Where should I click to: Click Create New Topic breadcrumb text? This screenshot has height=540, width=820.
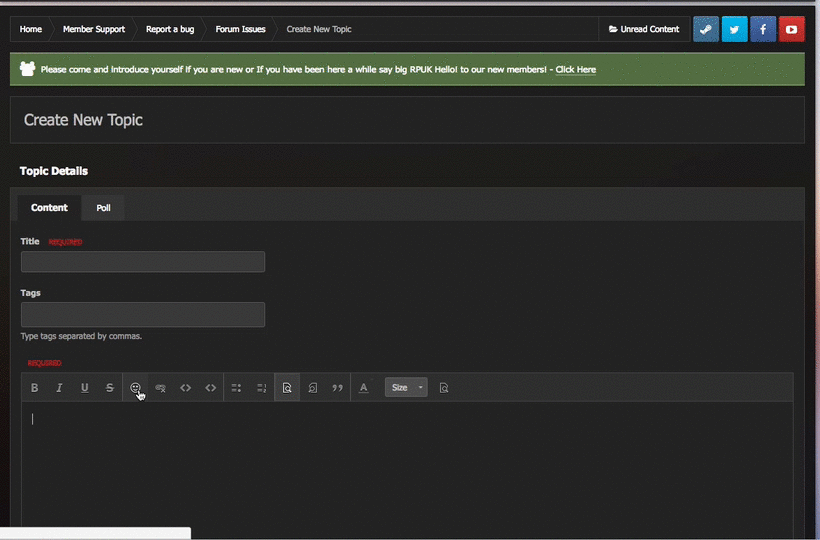tap(319, 29)
